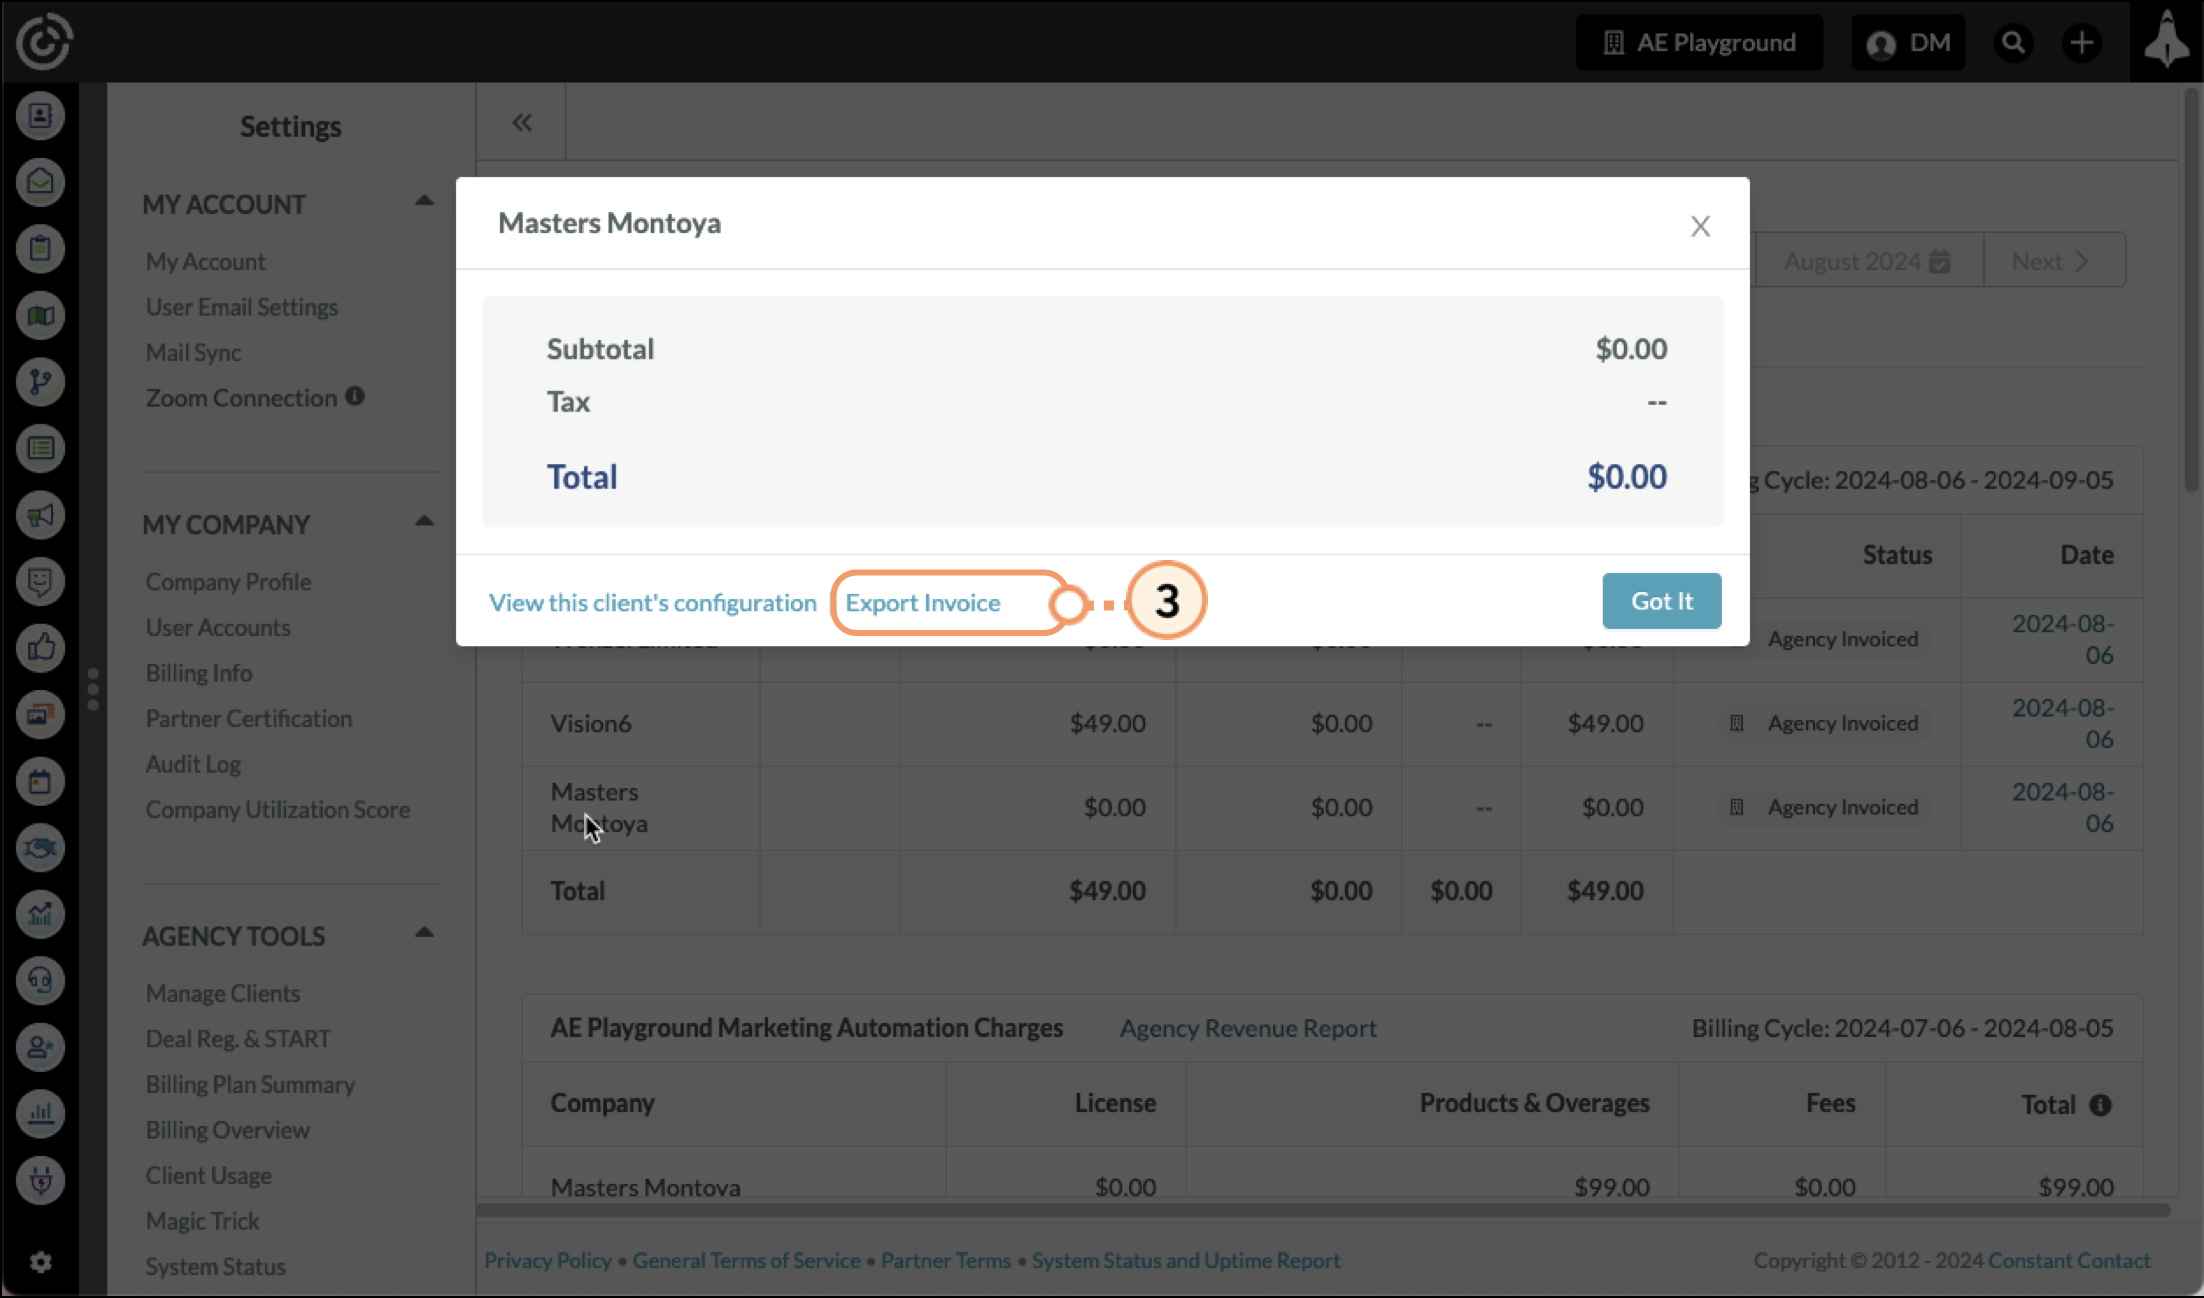Open Deal Reg. & START item
Viewport: 2204px width, 1298px height.
[x=238, y=1038]
